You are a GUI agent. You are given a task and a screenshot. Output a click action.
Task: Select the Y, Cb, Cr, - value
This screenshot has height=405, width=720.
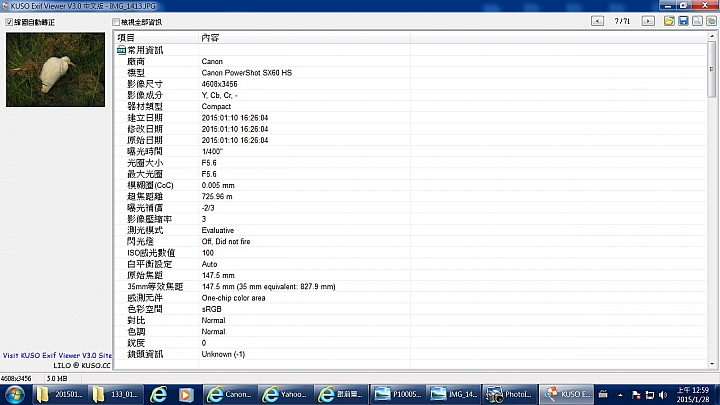[219, 95]
